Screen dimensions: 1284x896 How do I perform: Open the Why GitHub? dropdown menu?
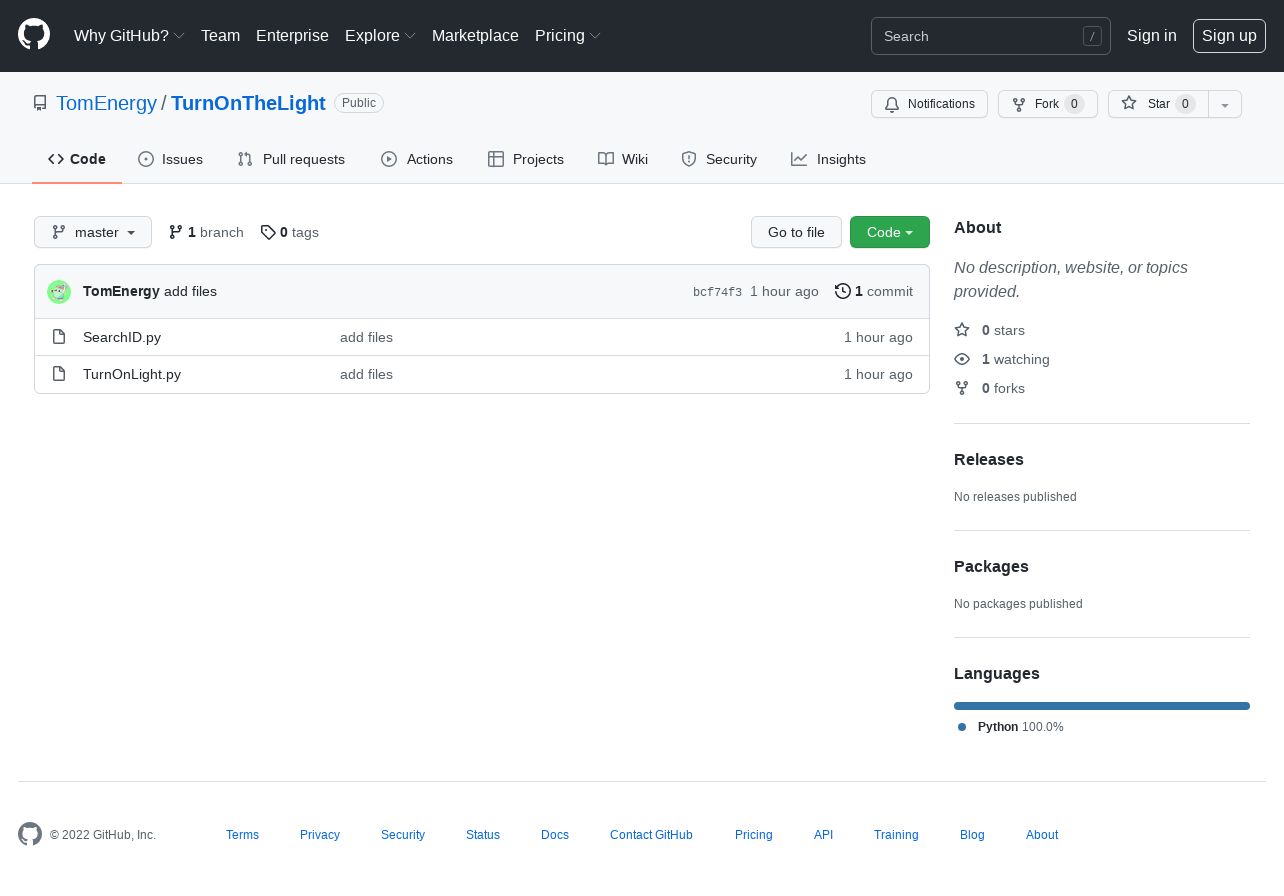pos(129,35)
